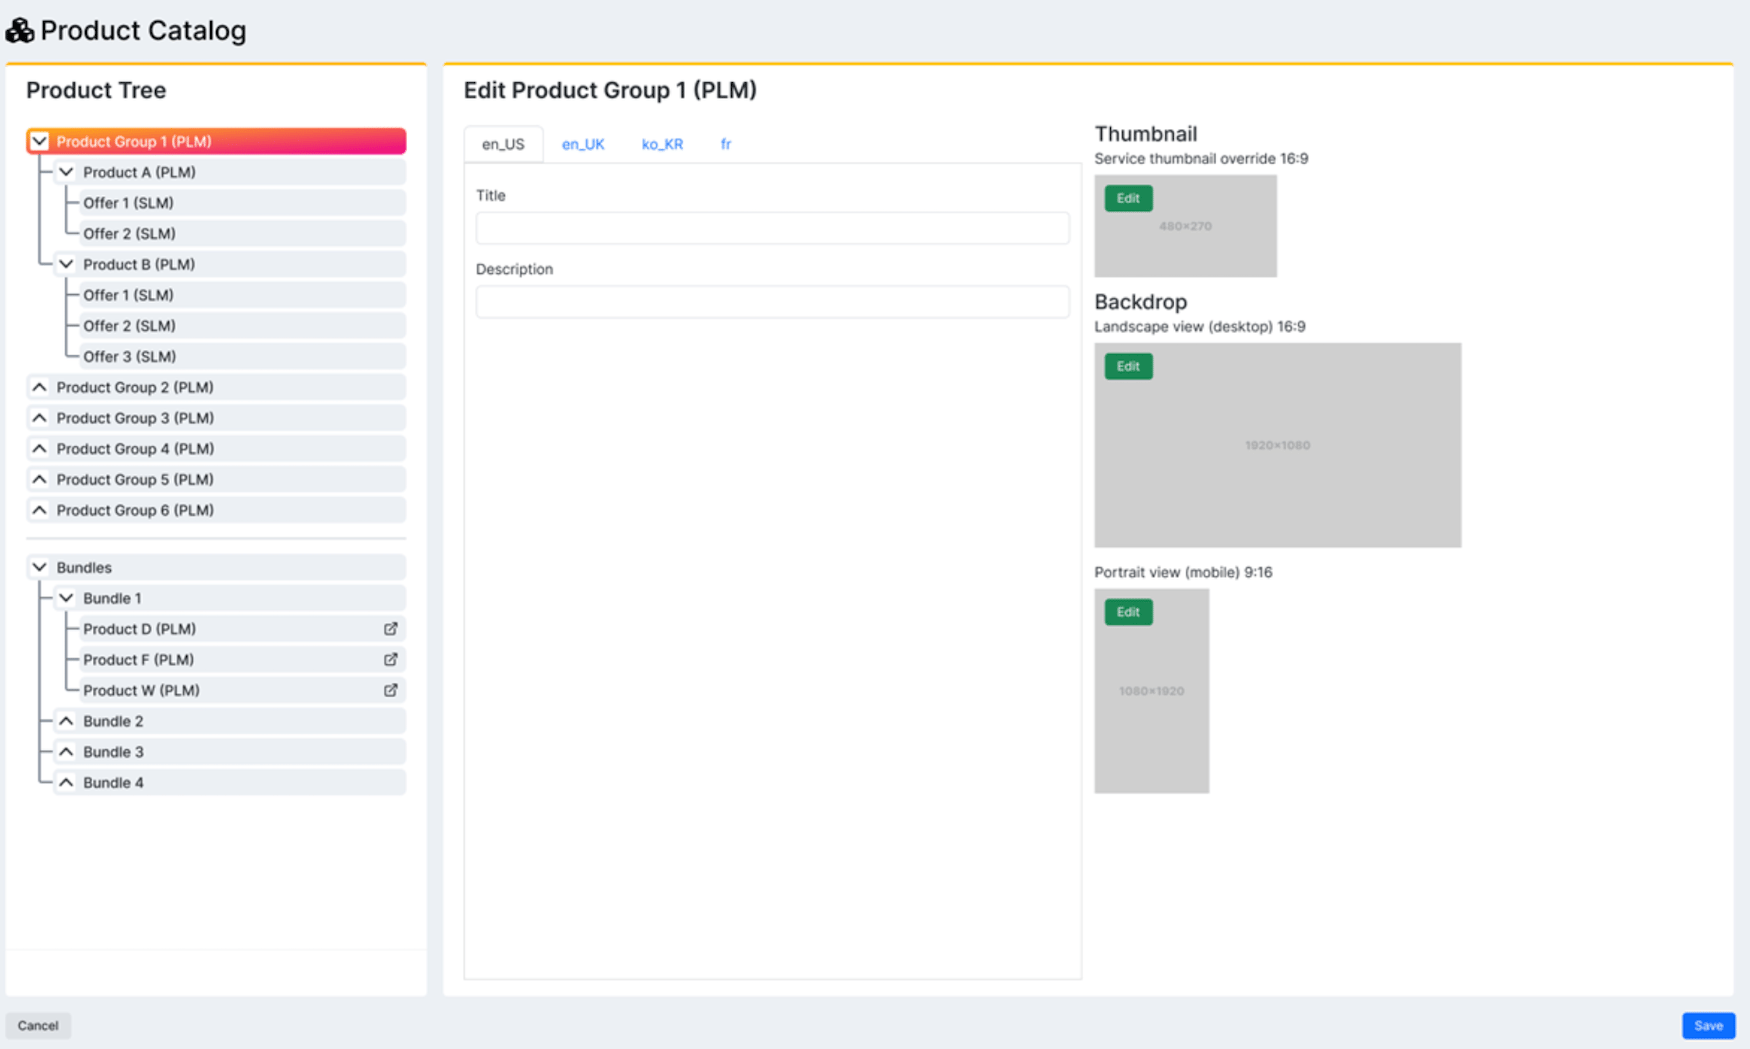Select Product D (PLM) row text

click(x=139, y=629)
